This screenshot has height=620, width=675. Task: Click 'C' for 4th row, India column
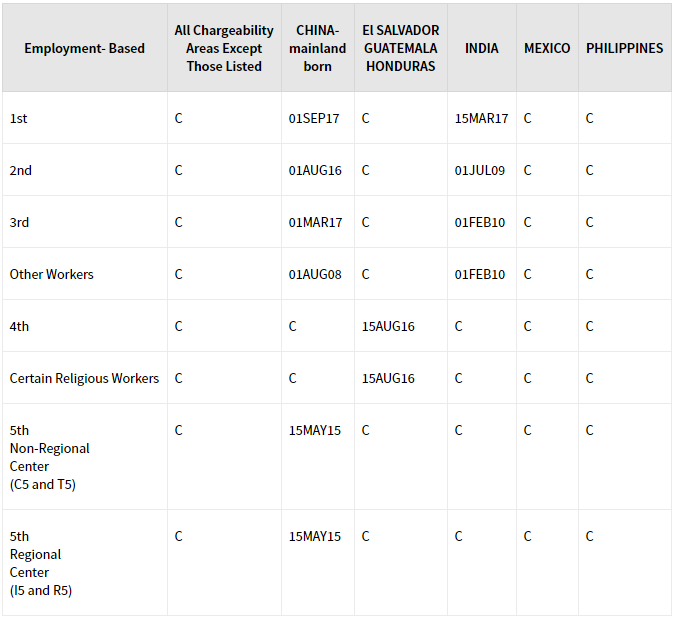point(459,326)
